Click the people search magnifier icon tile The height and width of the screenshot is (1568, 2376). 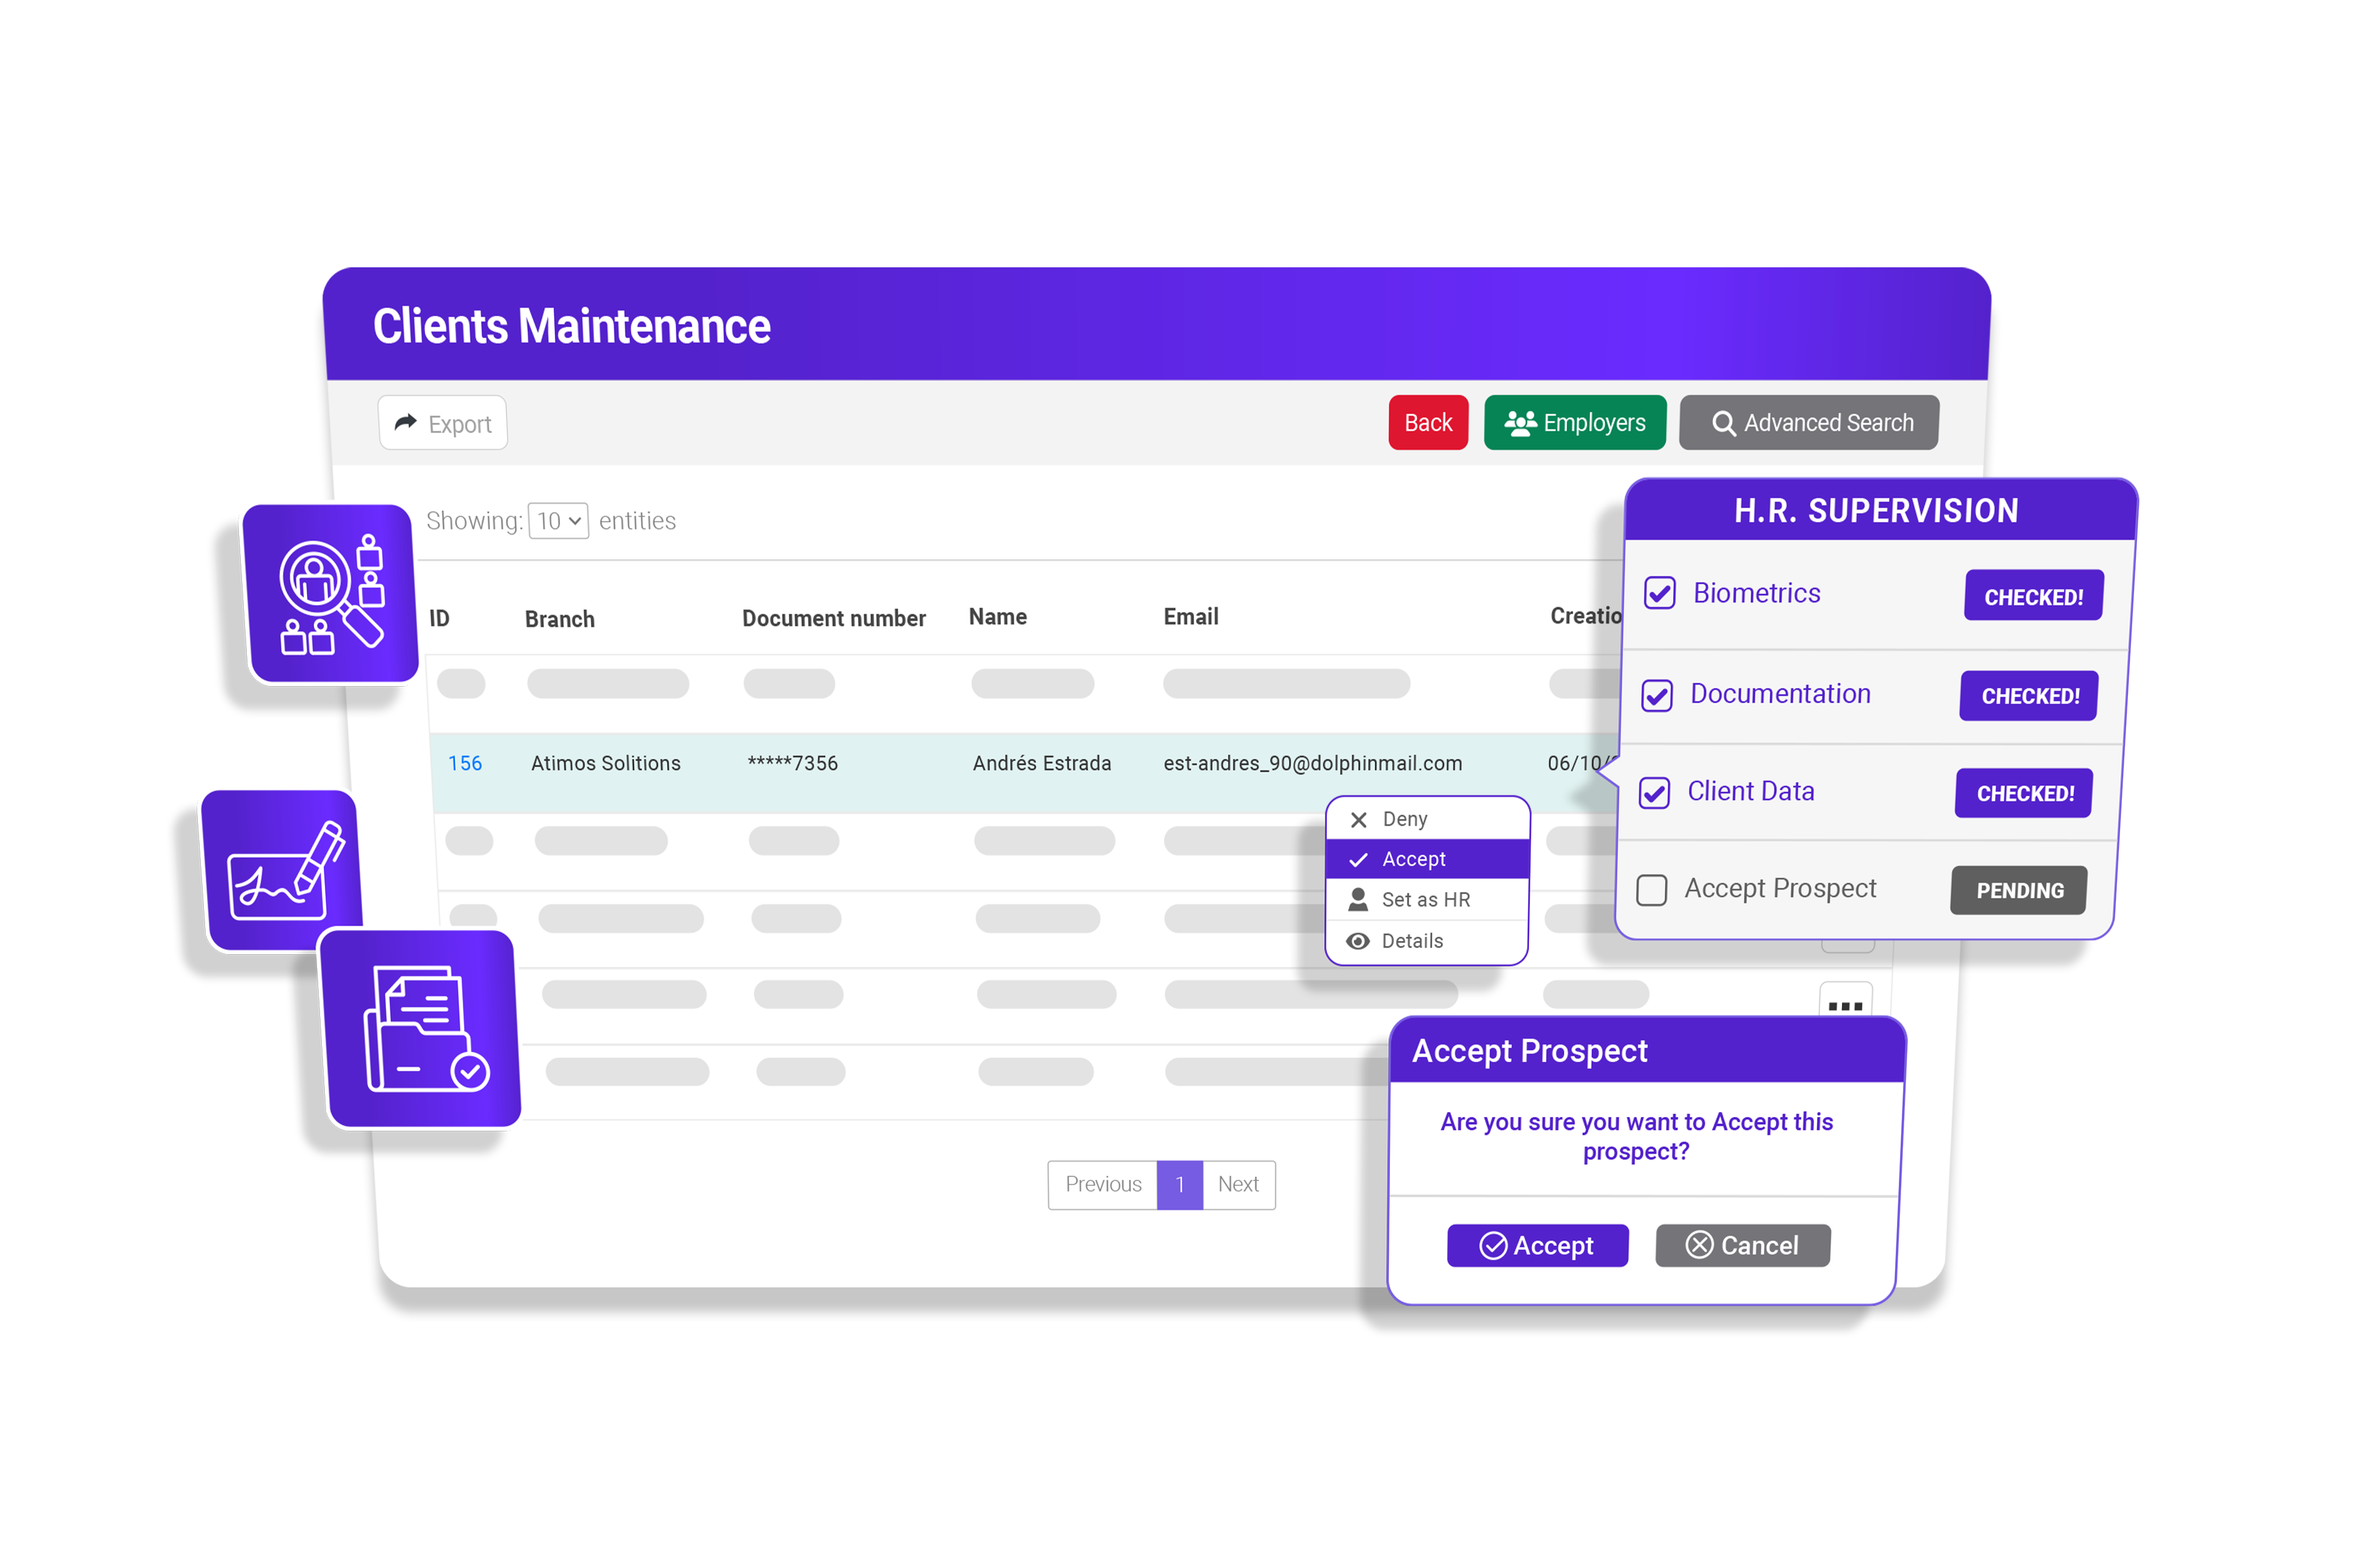[331, 594]
